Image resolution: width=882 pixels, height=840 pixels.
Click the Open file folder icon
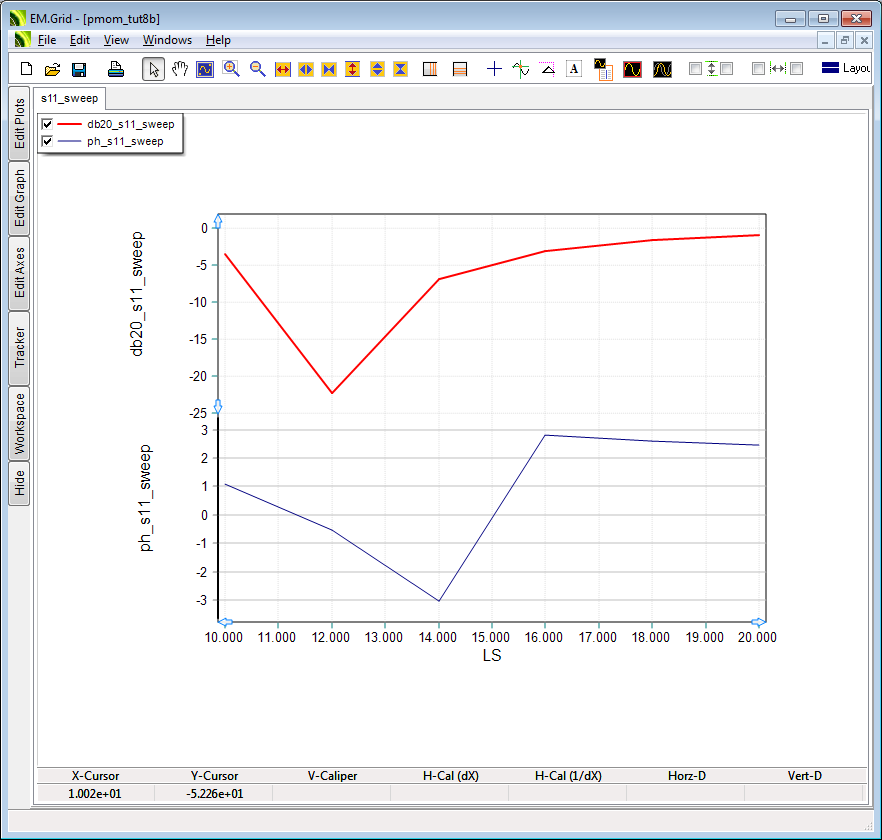click(53, 69)
